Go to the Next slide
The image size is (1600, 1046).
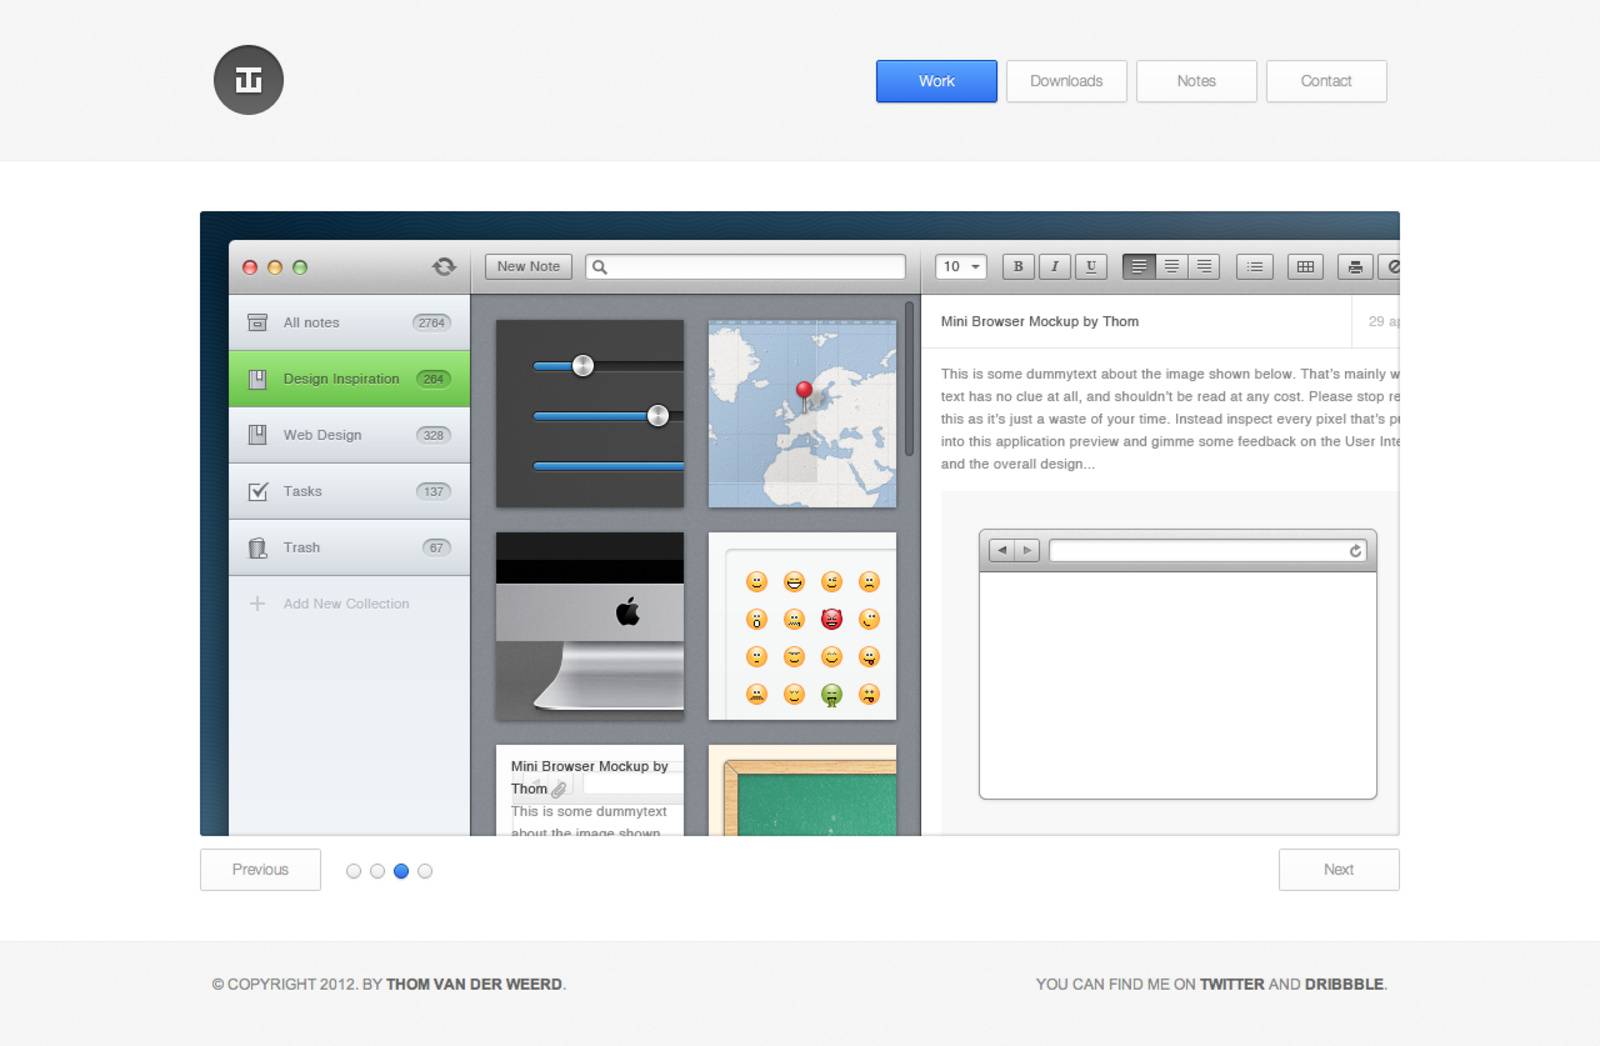tap(1338, 869)
